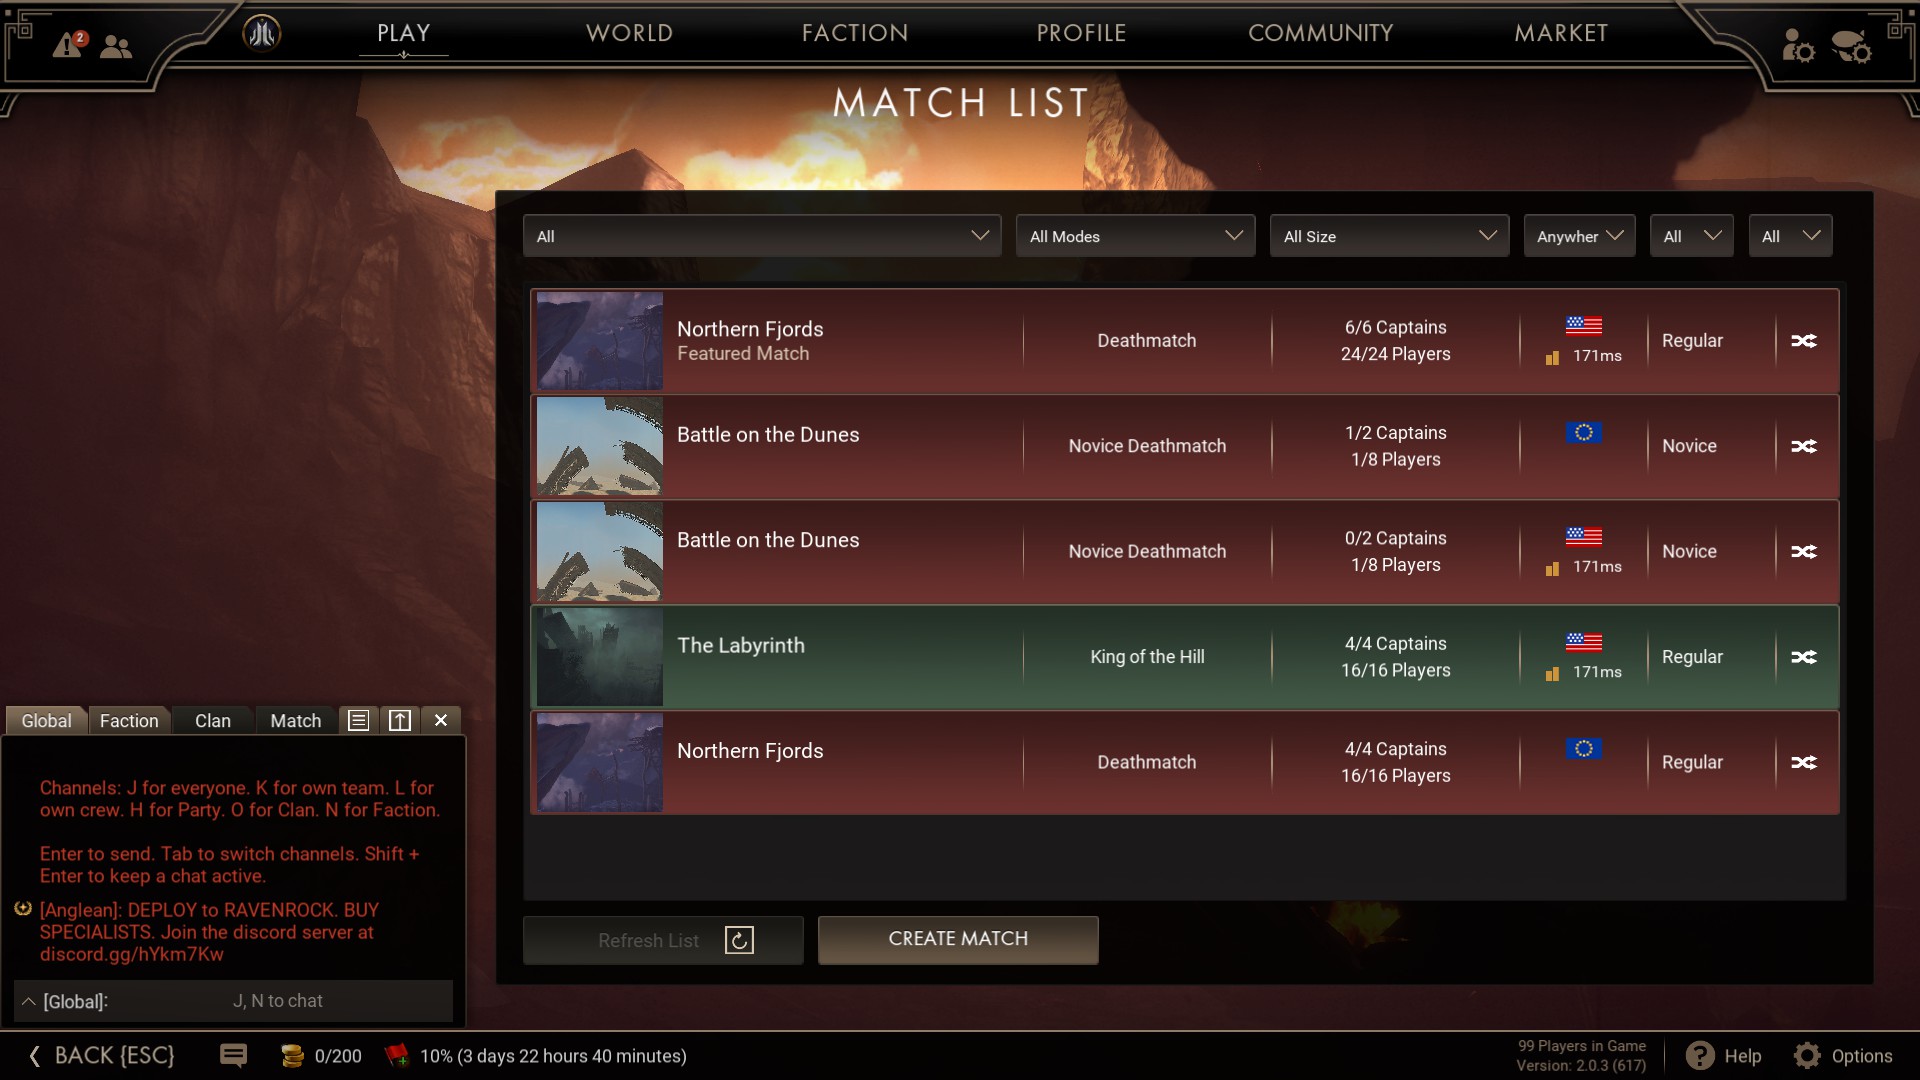The image size is (1920, 1080).
Task: Click the Help question mark icon
Action: pos(1700,1055)
